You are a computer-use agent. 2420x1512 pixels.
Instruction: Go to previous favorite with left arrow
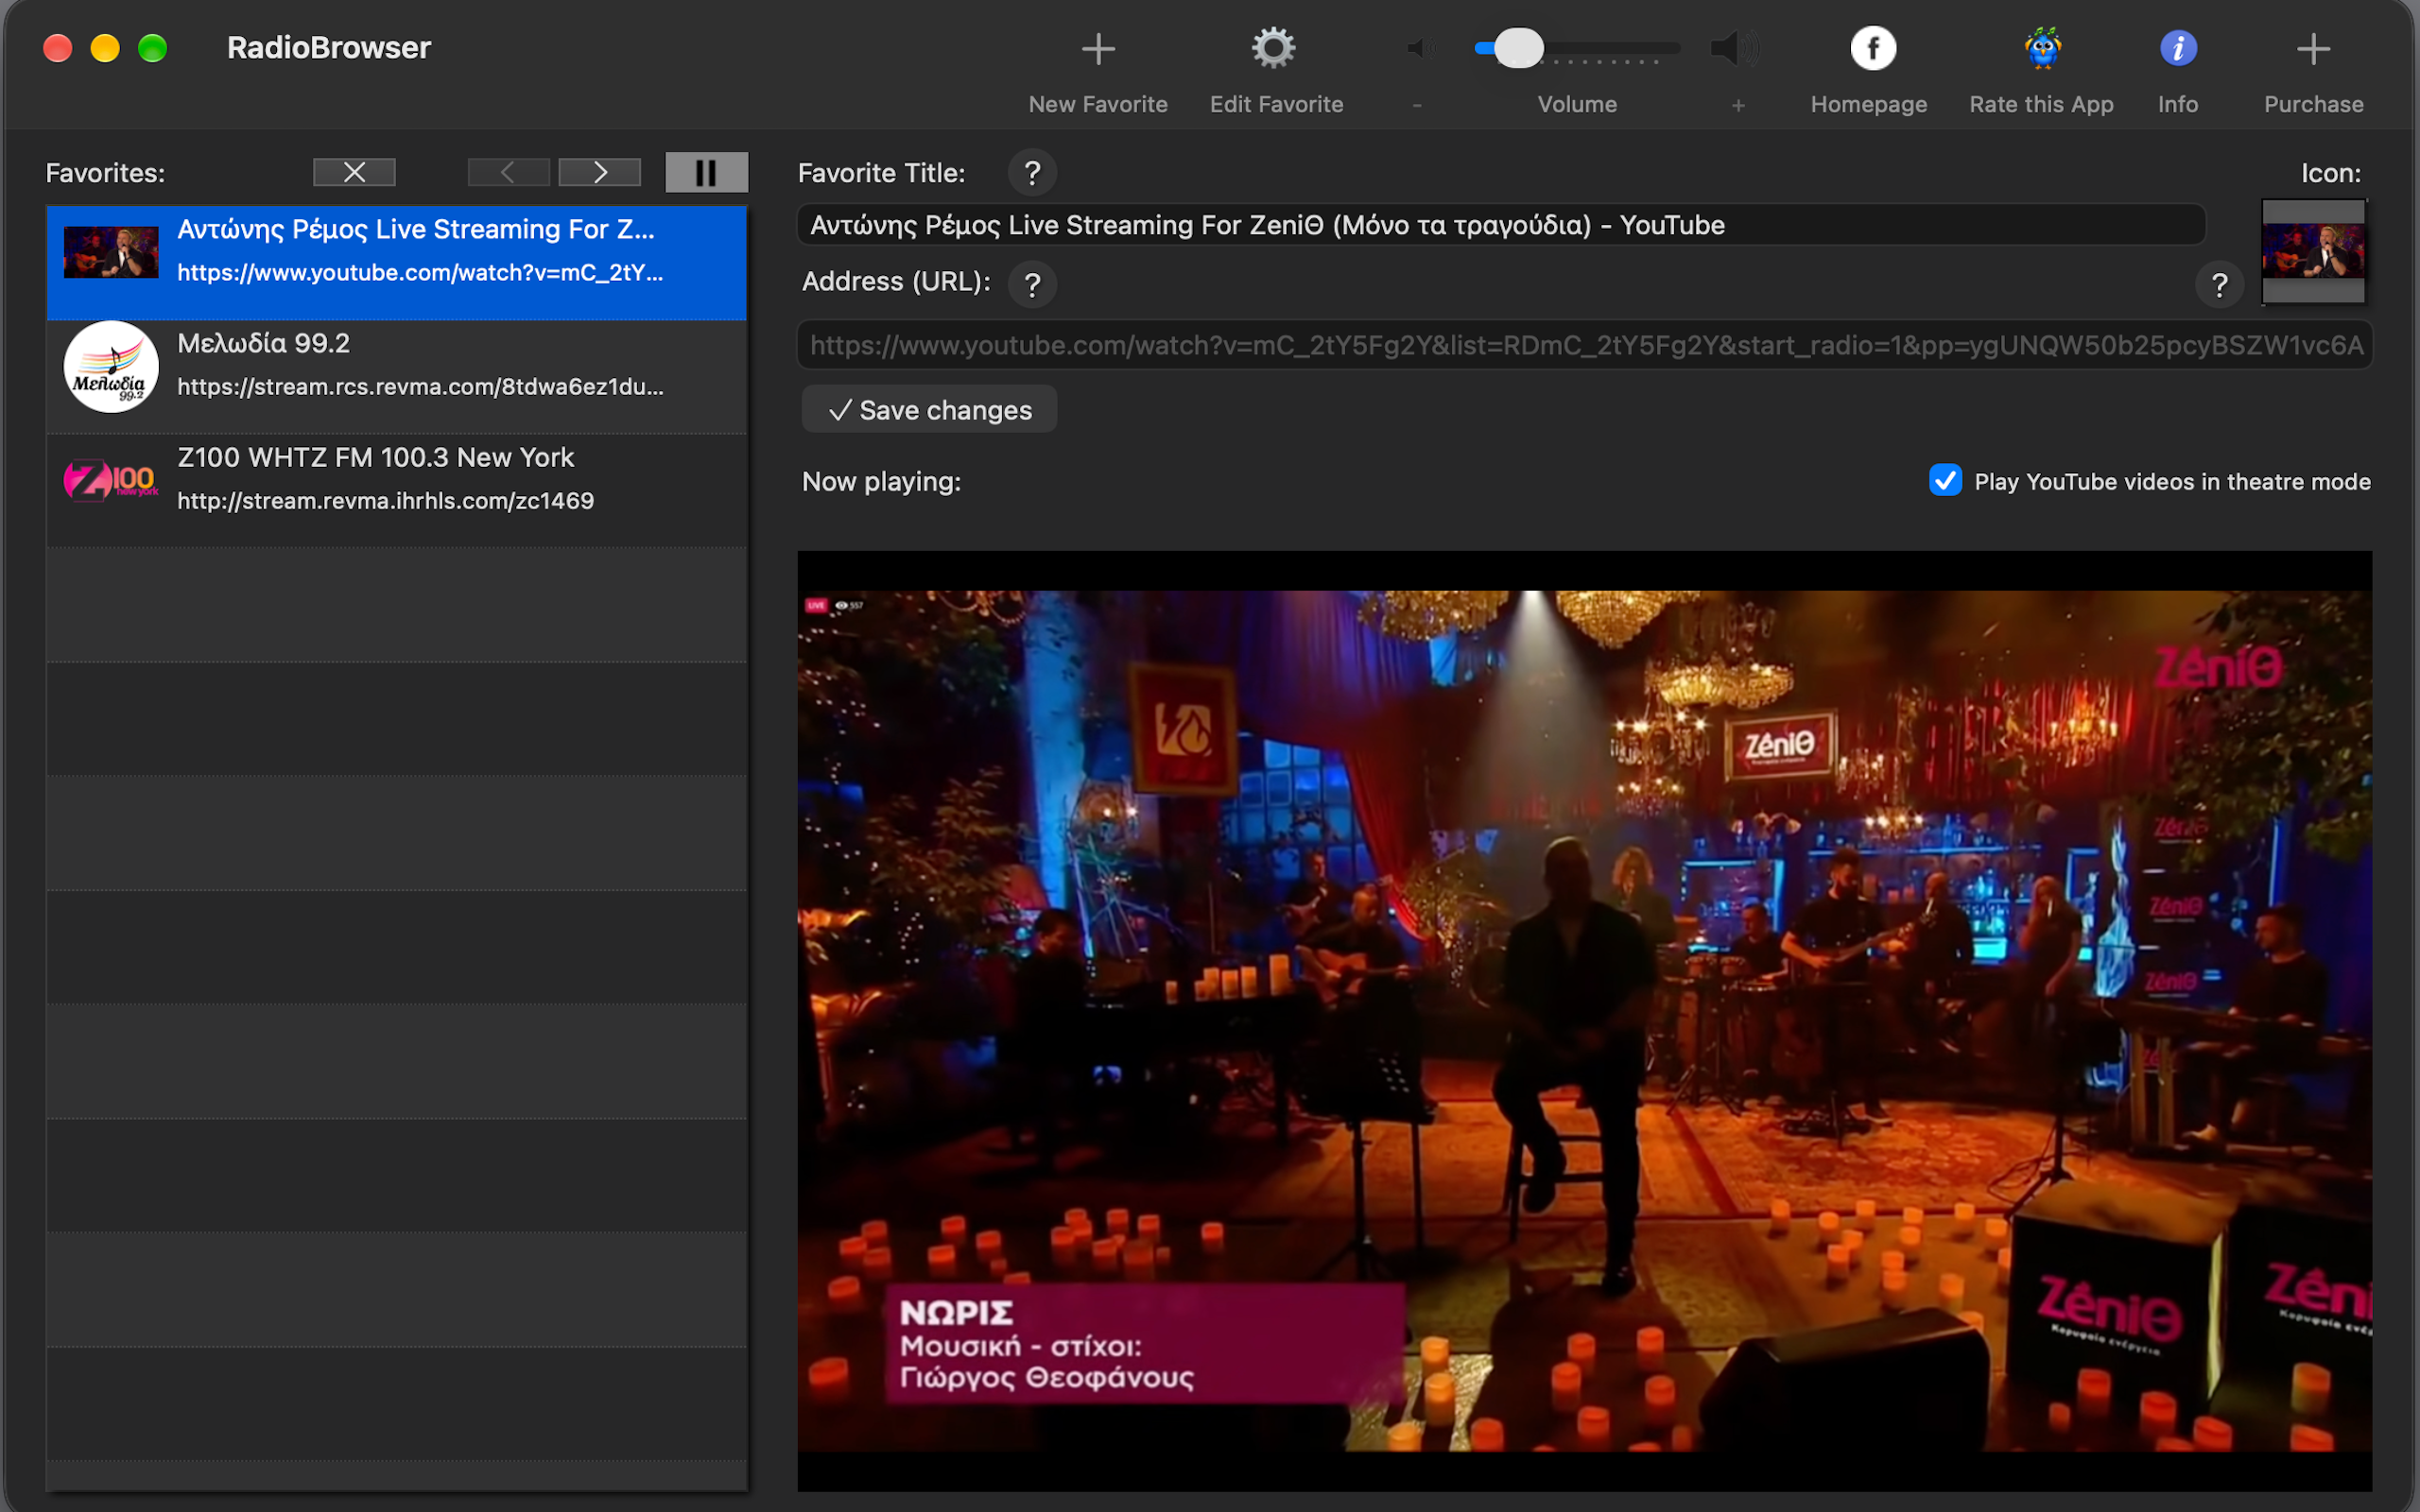[508, 172]
